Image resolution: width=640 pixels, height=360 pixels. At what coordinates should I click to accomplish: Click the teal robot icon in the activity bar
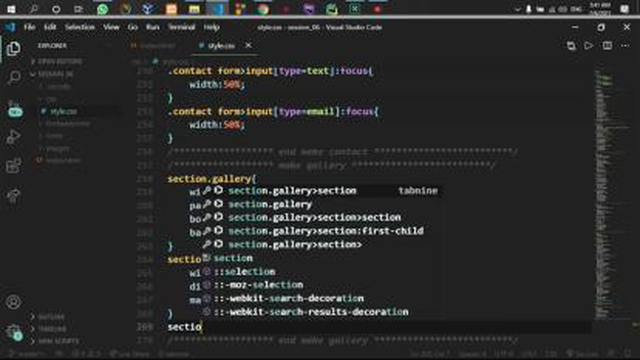(x=15, y=109)
